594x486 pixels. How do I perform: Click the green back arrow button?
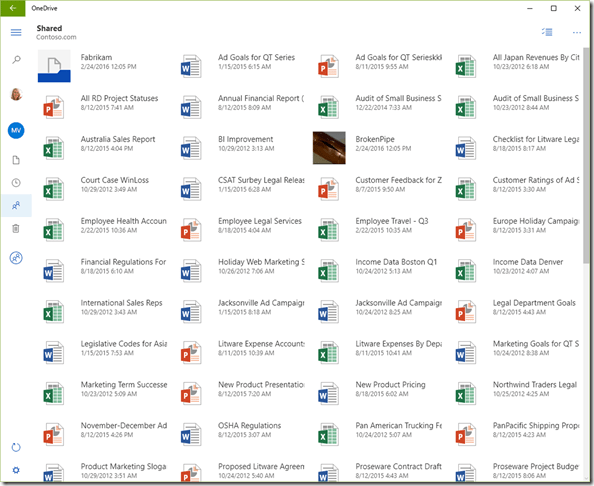click(x=13, y=8)
